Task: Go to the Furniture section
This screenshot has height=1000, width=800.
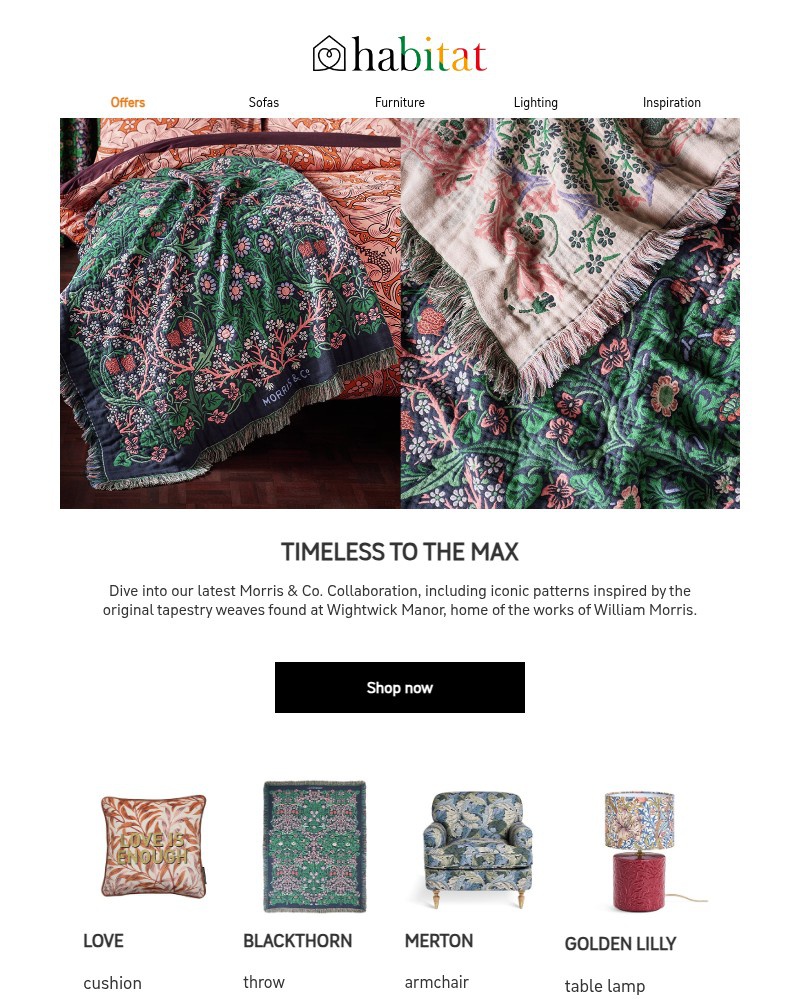Action: tap(399, 102)
